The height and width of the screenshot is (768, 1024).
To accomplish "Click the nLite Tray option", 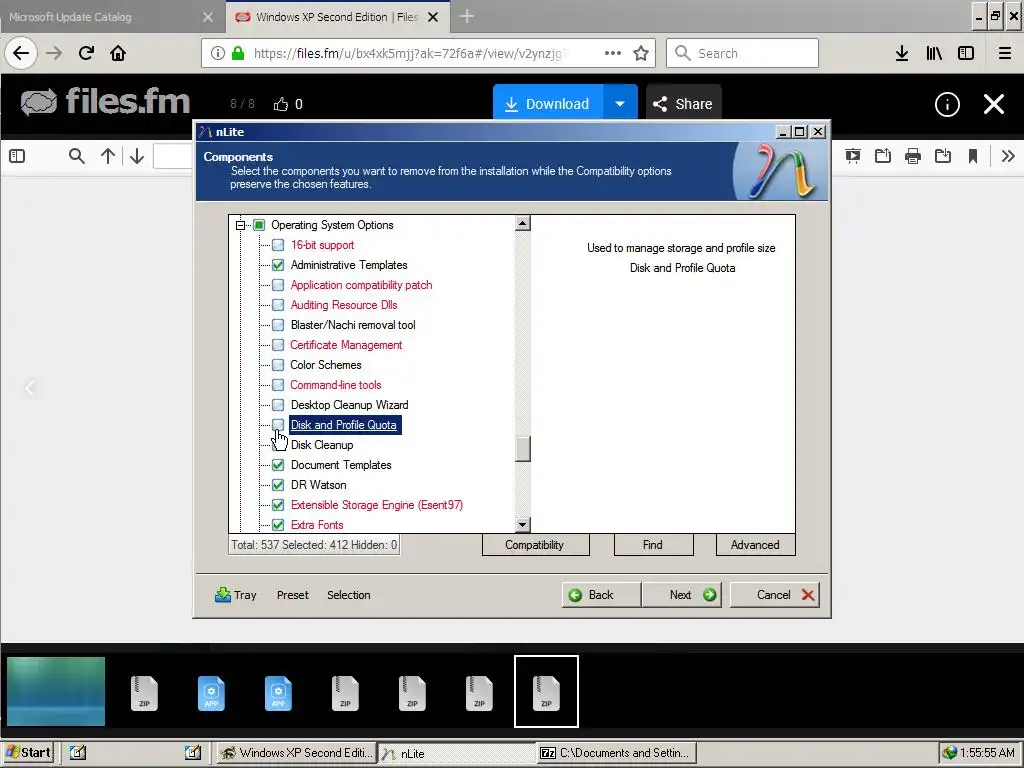I will pyautogui.click(x=236, y=595).
